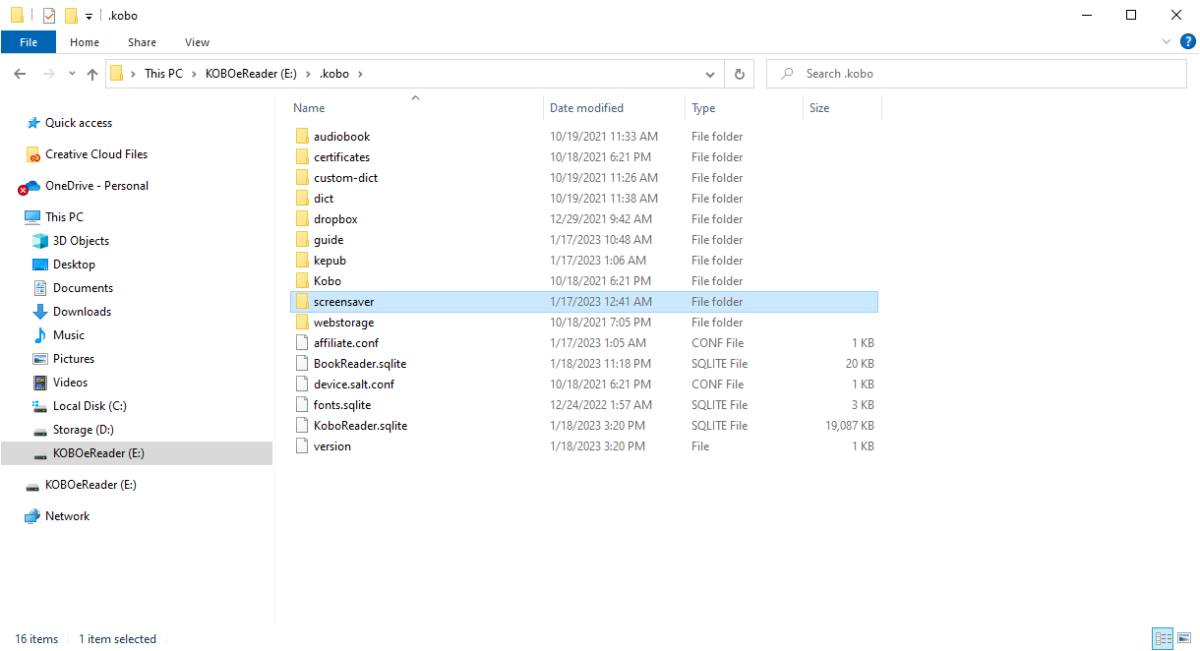Click the refresh button beside address bar
Image resolution: width=1200 pixels, height=651 pixels.
739,74
